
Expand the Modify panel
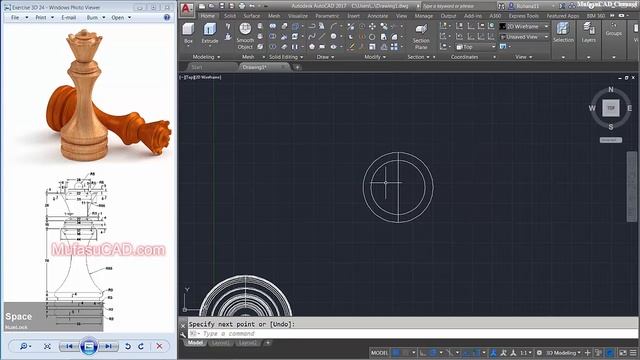(375, 57)
